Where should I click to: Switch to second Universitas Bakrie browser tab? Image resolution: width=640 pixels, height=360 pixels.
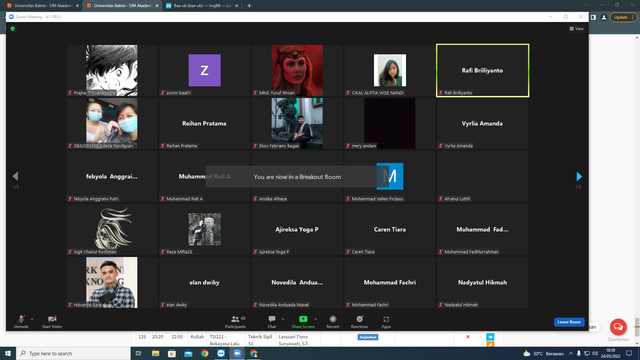click(x=122, y=6)
